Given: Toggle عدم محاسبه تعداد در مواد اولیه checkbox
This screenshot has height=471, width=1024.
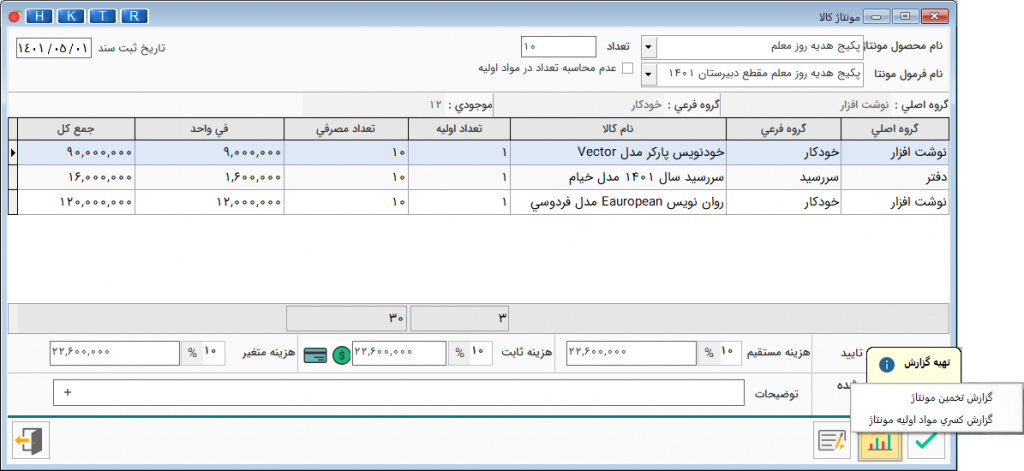Looking at the screenshot, I should (x=628, y=68).
